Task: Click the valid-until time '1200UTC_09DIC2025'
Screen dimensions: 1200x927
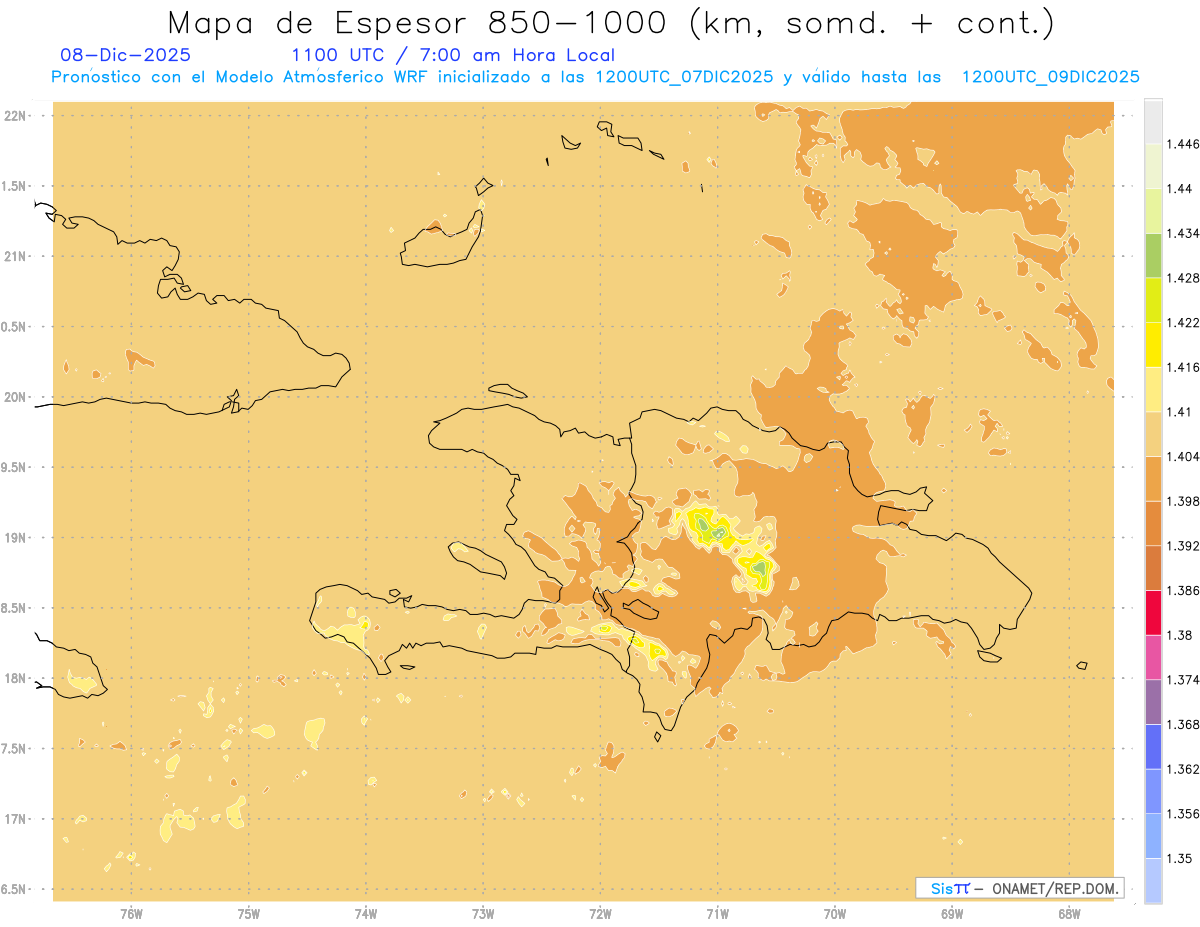Action: tap(1050, 77)
